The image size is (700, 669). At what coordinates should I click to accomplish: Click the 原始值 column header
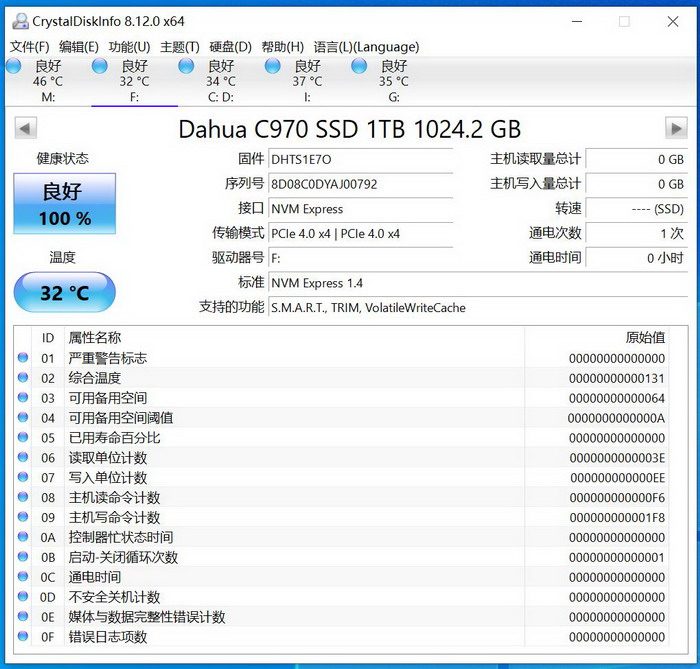[x=643, y=338]
